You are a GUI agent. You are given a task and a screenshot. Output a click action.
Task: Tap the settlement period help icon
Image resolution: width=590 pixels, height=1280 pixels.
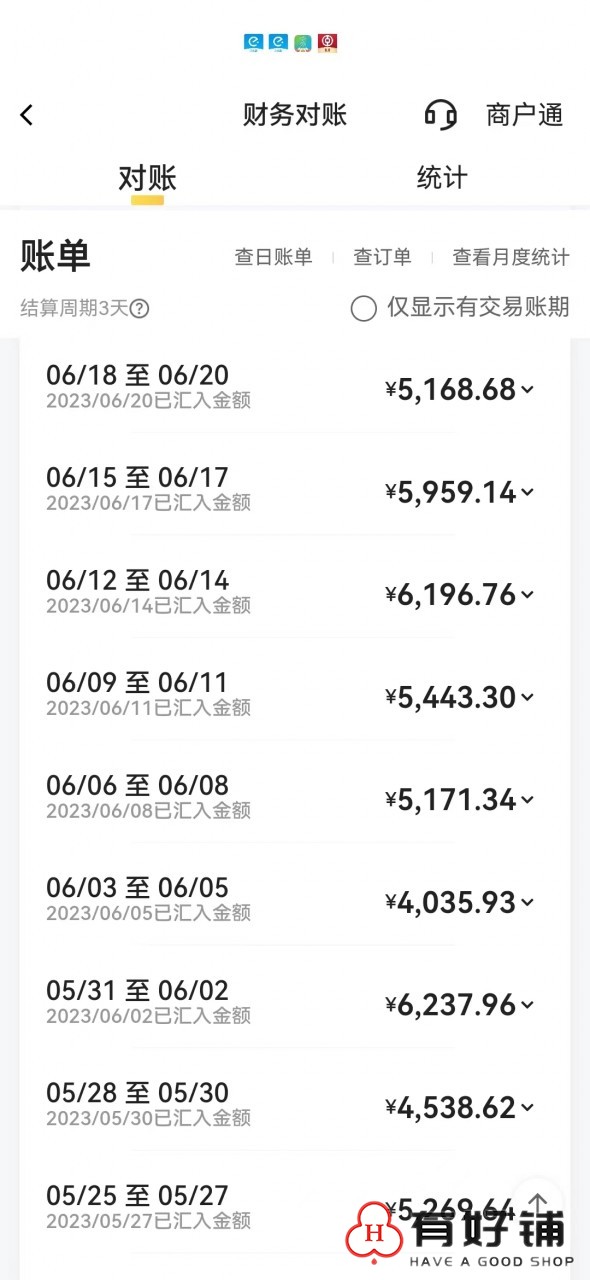tap(140, 309)
